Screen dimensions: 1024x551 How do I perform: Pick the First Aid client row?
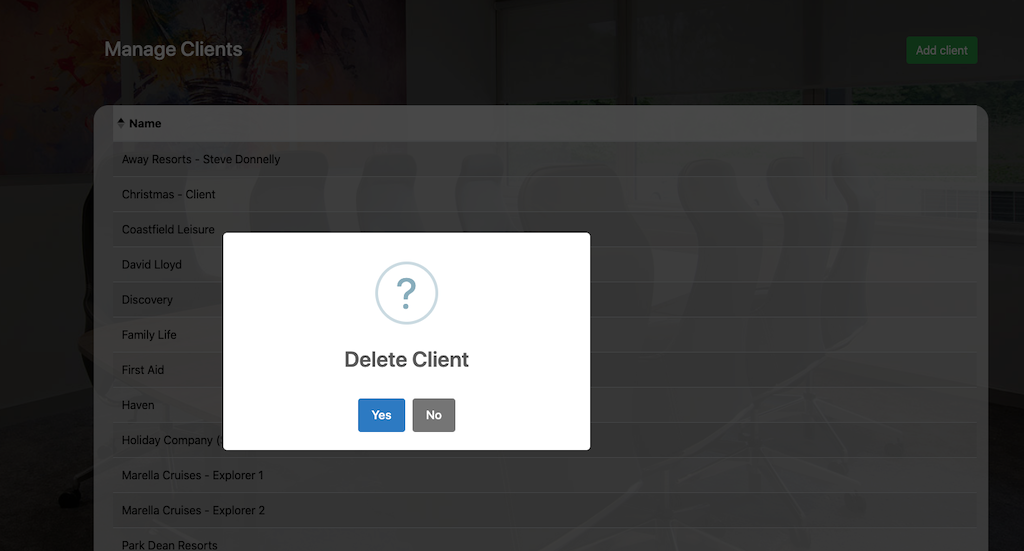[143, 370]
